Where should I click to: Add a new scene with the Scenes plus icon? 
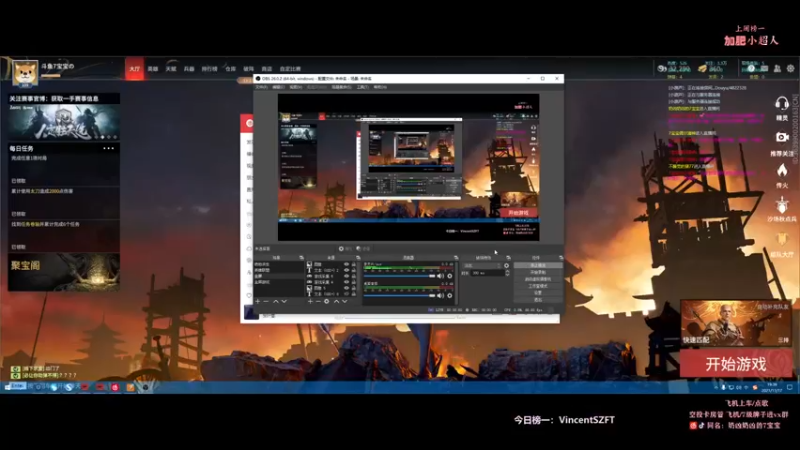258,302
